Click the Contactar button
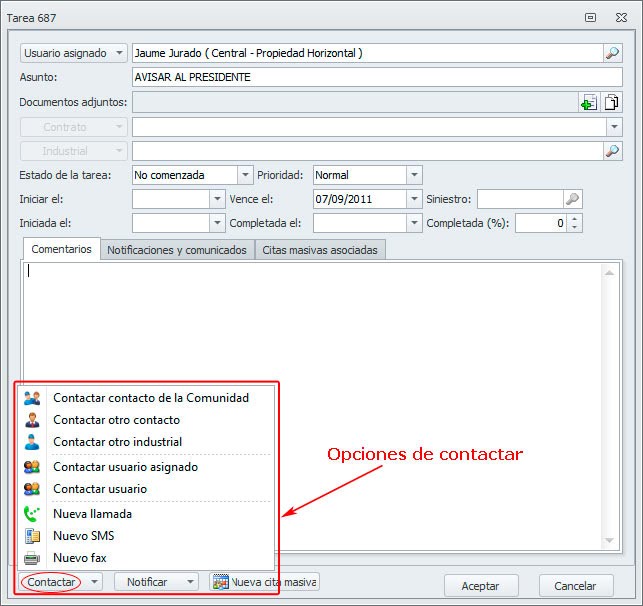This screenshot has height=606, width=643. click(52, 582)
